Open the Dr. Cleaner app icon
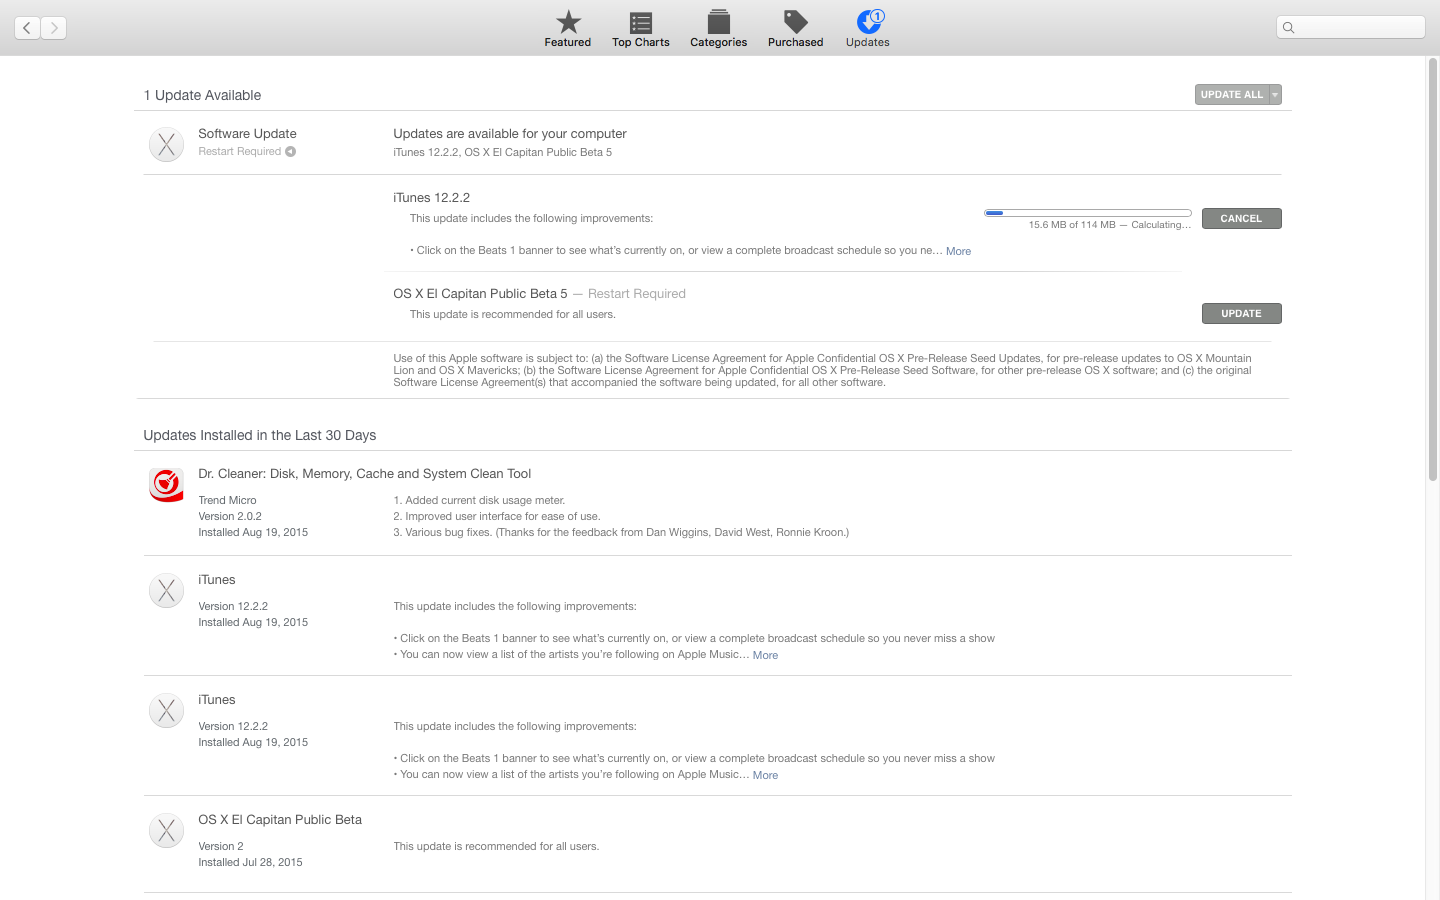Screen dimensions: 1440x900 (x=167, y=485)
